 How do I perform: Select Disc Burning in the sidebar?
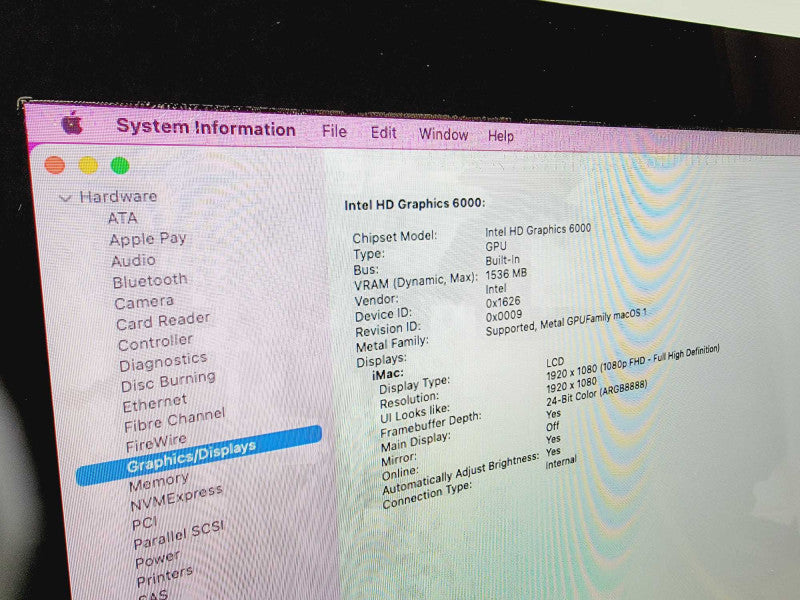click(168, 381)
